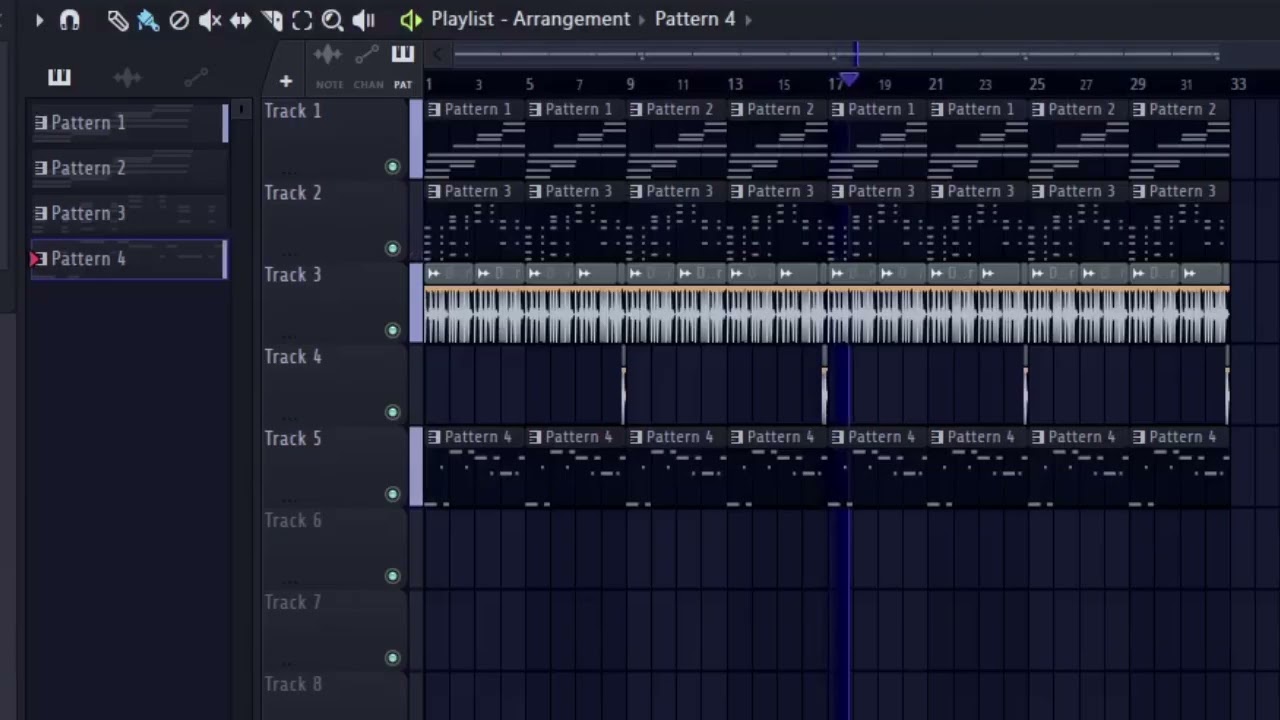Select the Zoom magnifier tool
The height and width of the screenshot is (720, 1280).
[x=333, y=19]
